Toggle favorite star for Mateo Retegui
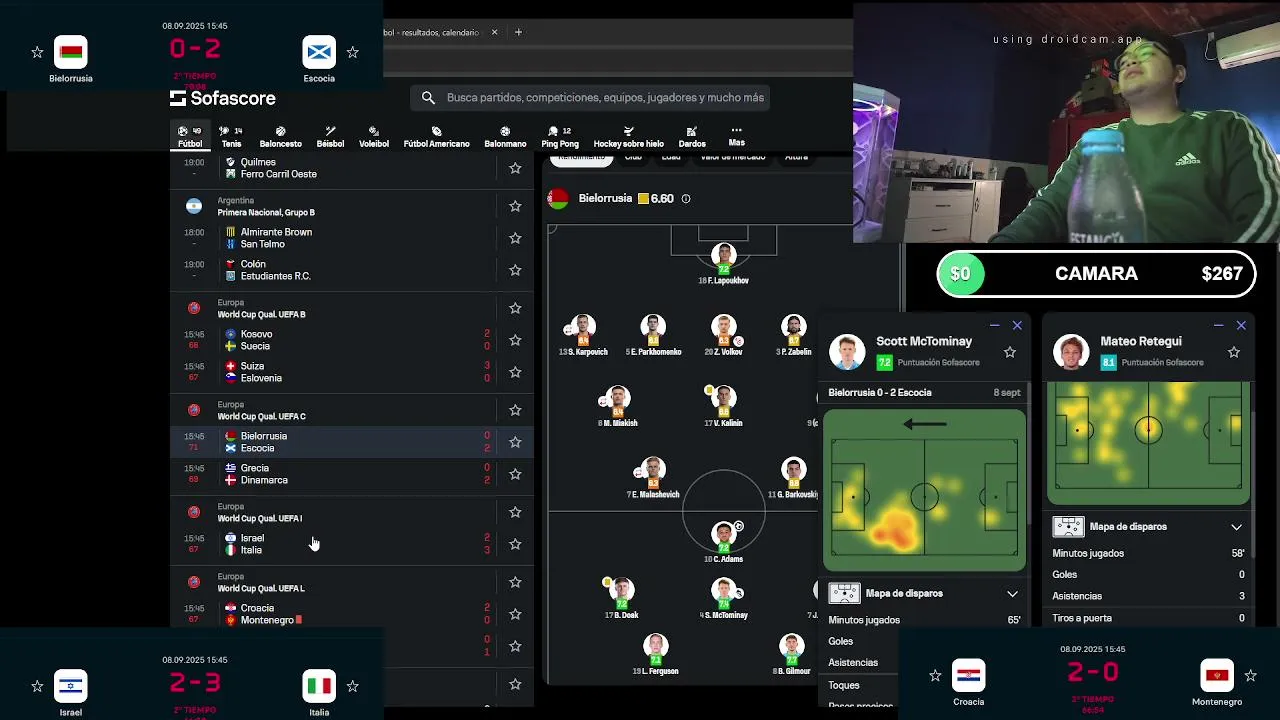Viewport: 1280px width, 720px height. (1234, 352)
